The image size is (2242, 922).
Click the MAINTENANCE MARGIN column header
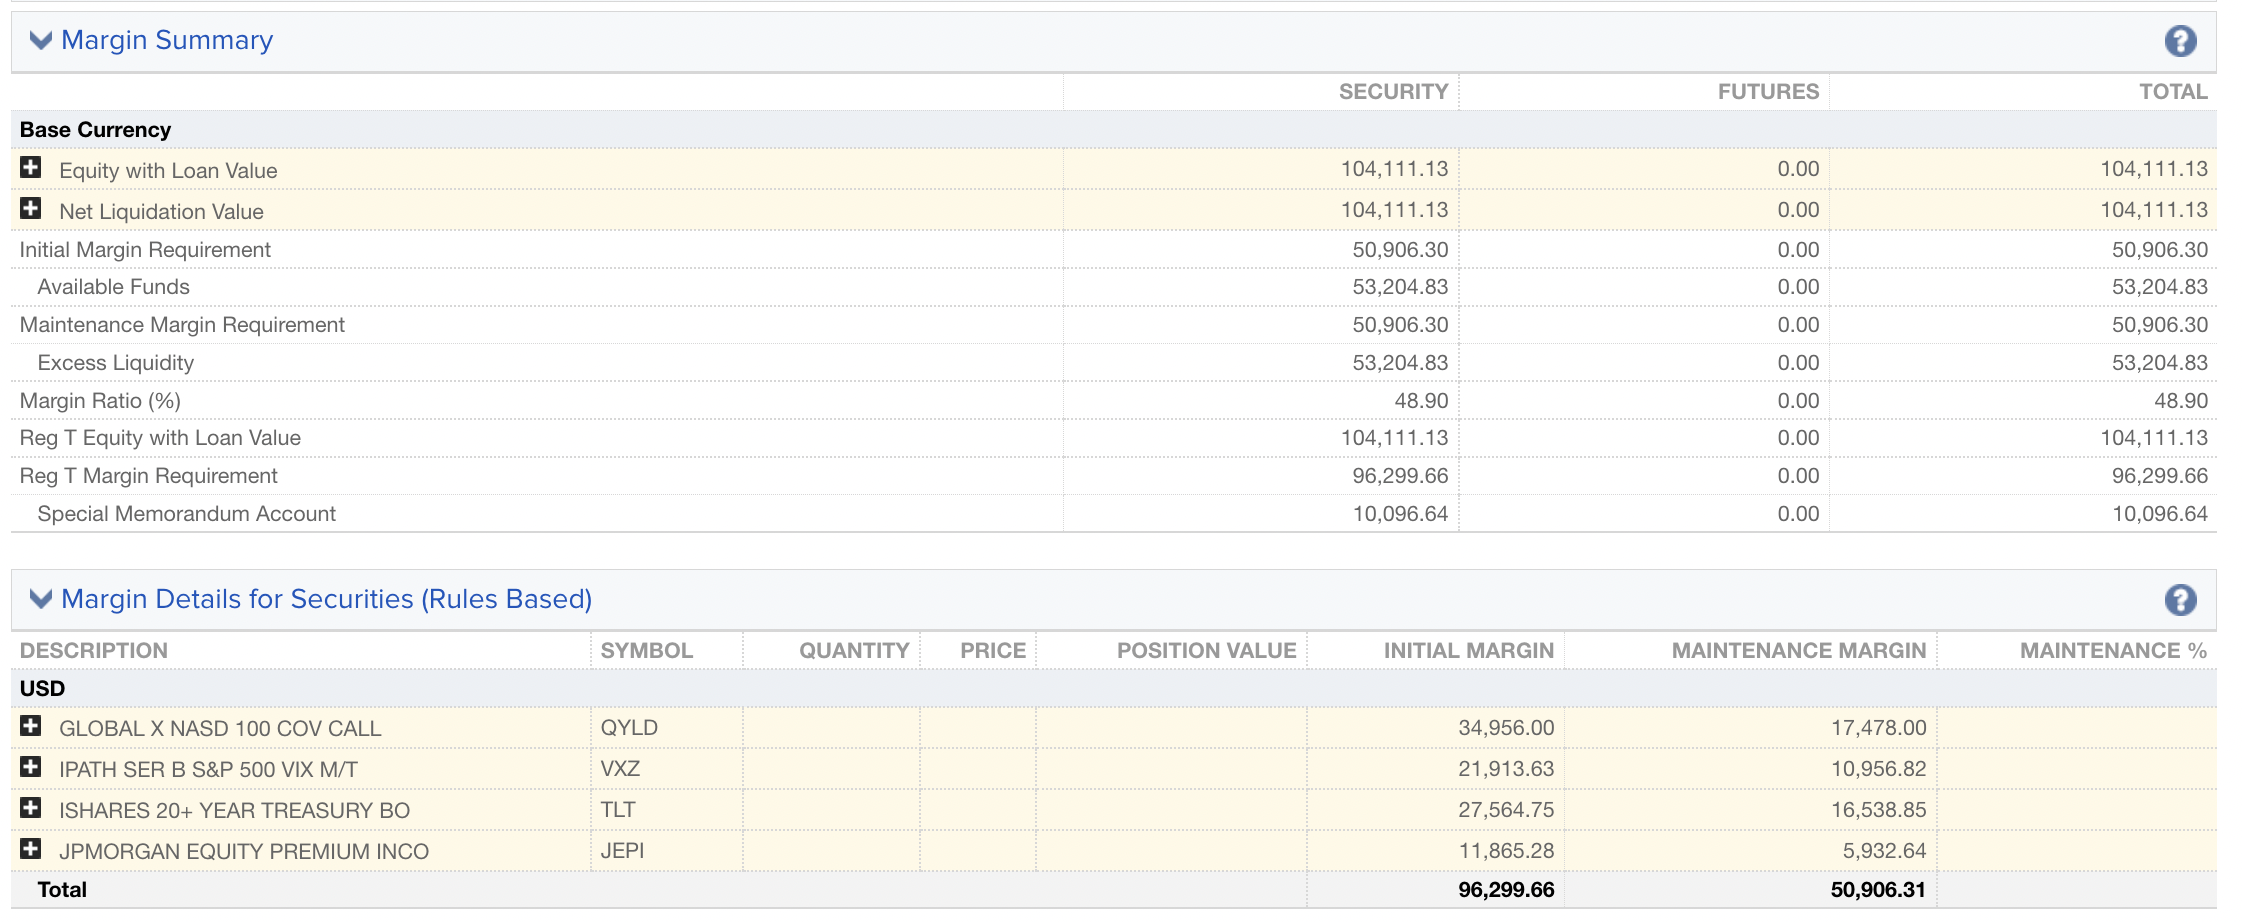[1798, 651]
